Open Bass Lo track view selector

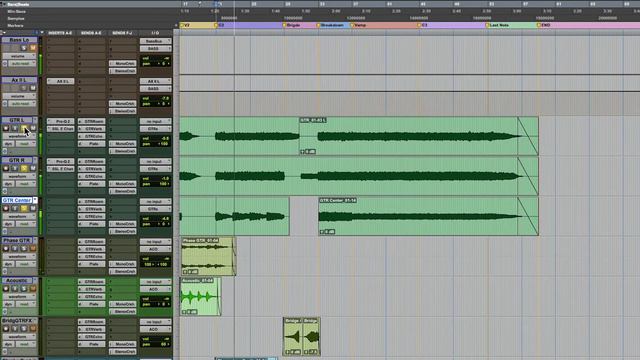[20, 56]
